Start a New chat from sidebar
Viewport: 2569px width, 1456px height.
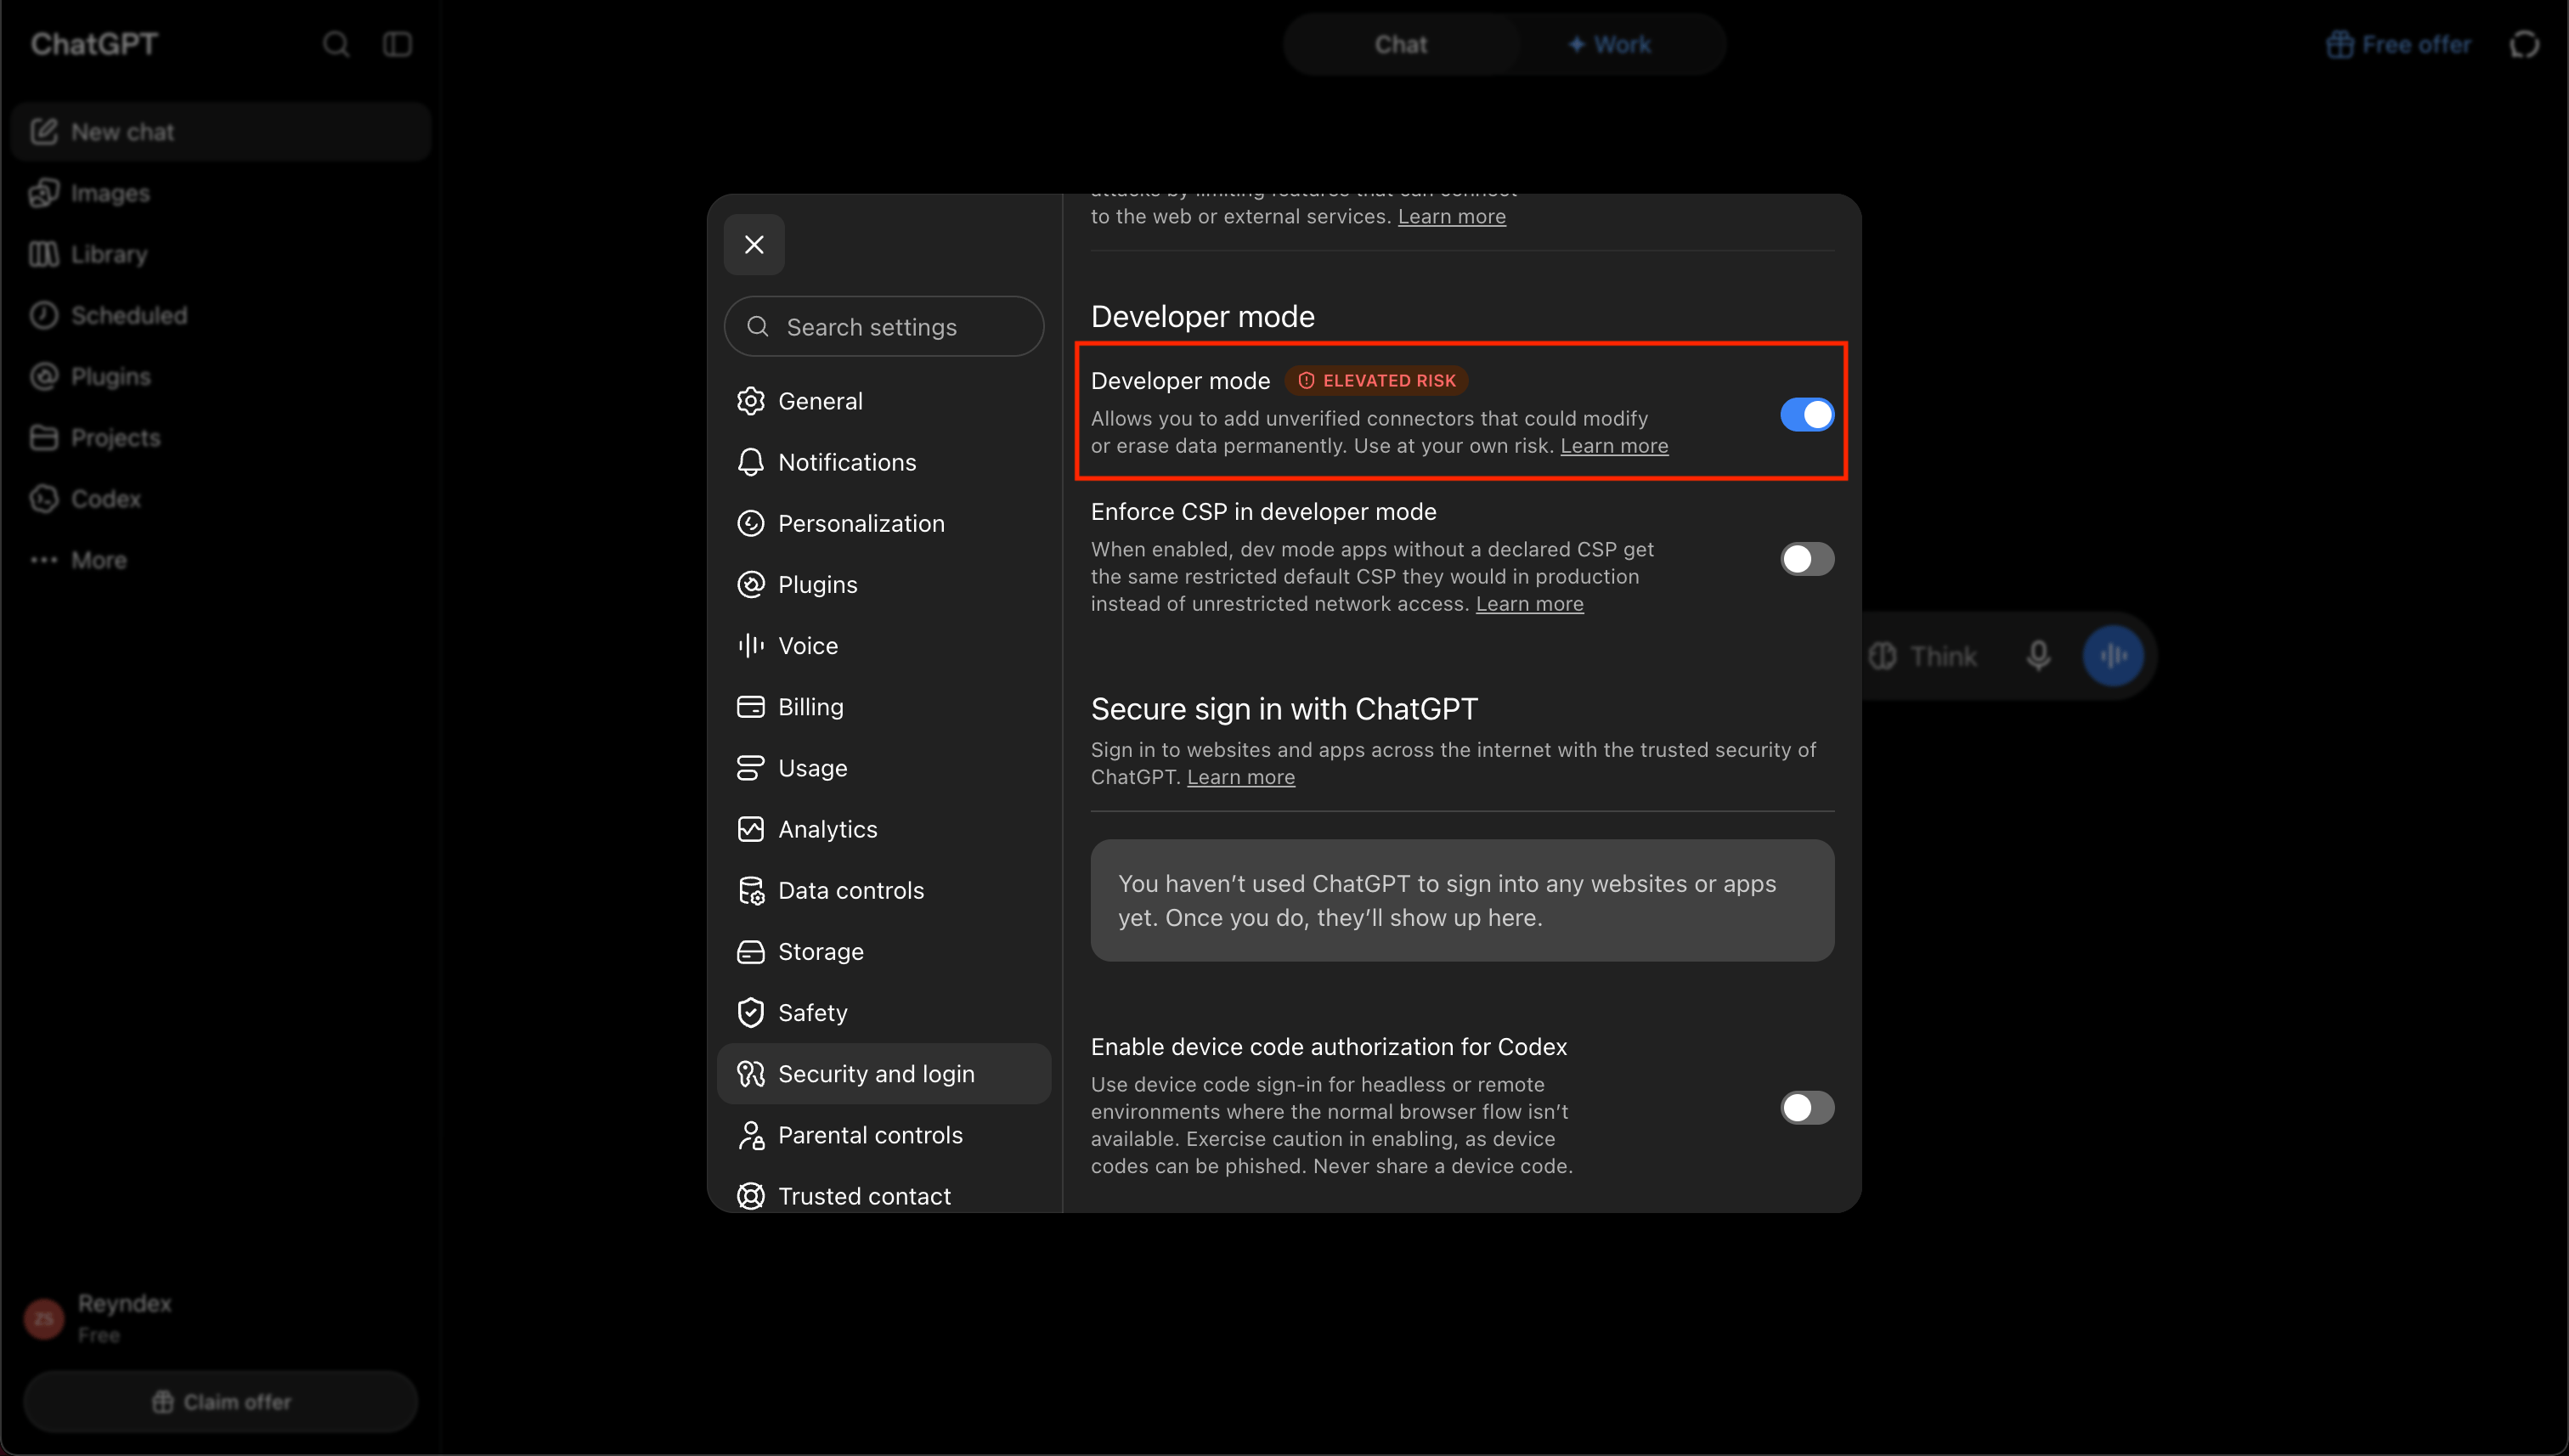[220, 132]
